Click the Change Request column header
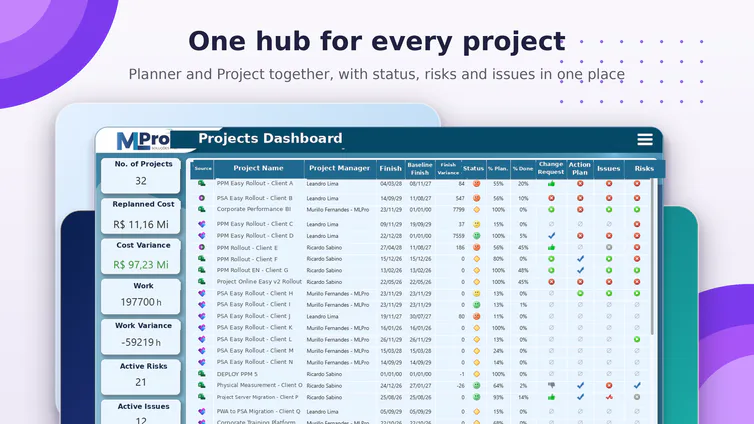 point(551,168)
